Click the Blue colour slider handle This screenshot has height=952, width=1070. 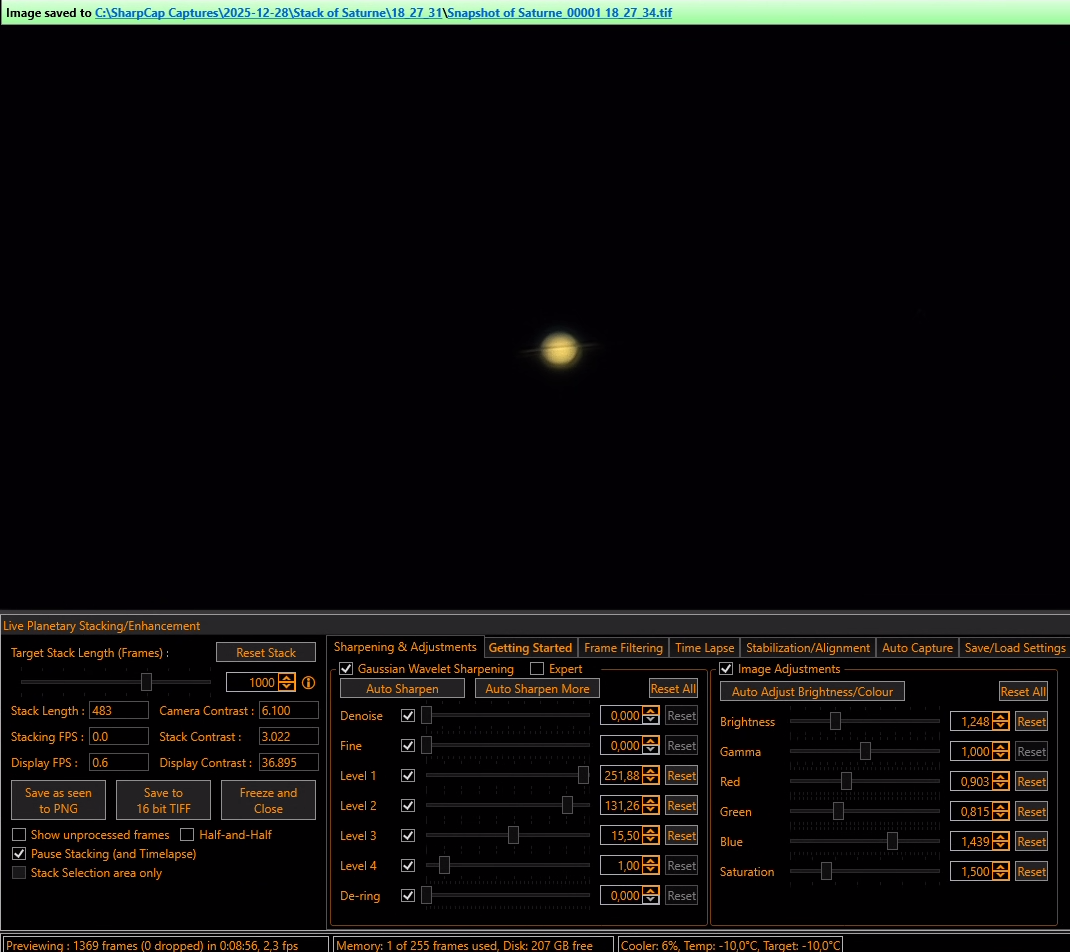tap(892, 841)
